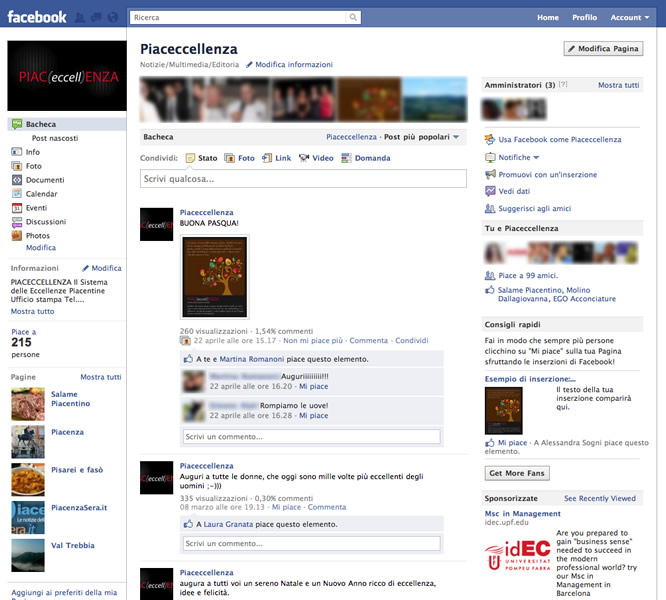Open Val Trebbia page thumbnail

pyautogui.click(x=28, y=555)
